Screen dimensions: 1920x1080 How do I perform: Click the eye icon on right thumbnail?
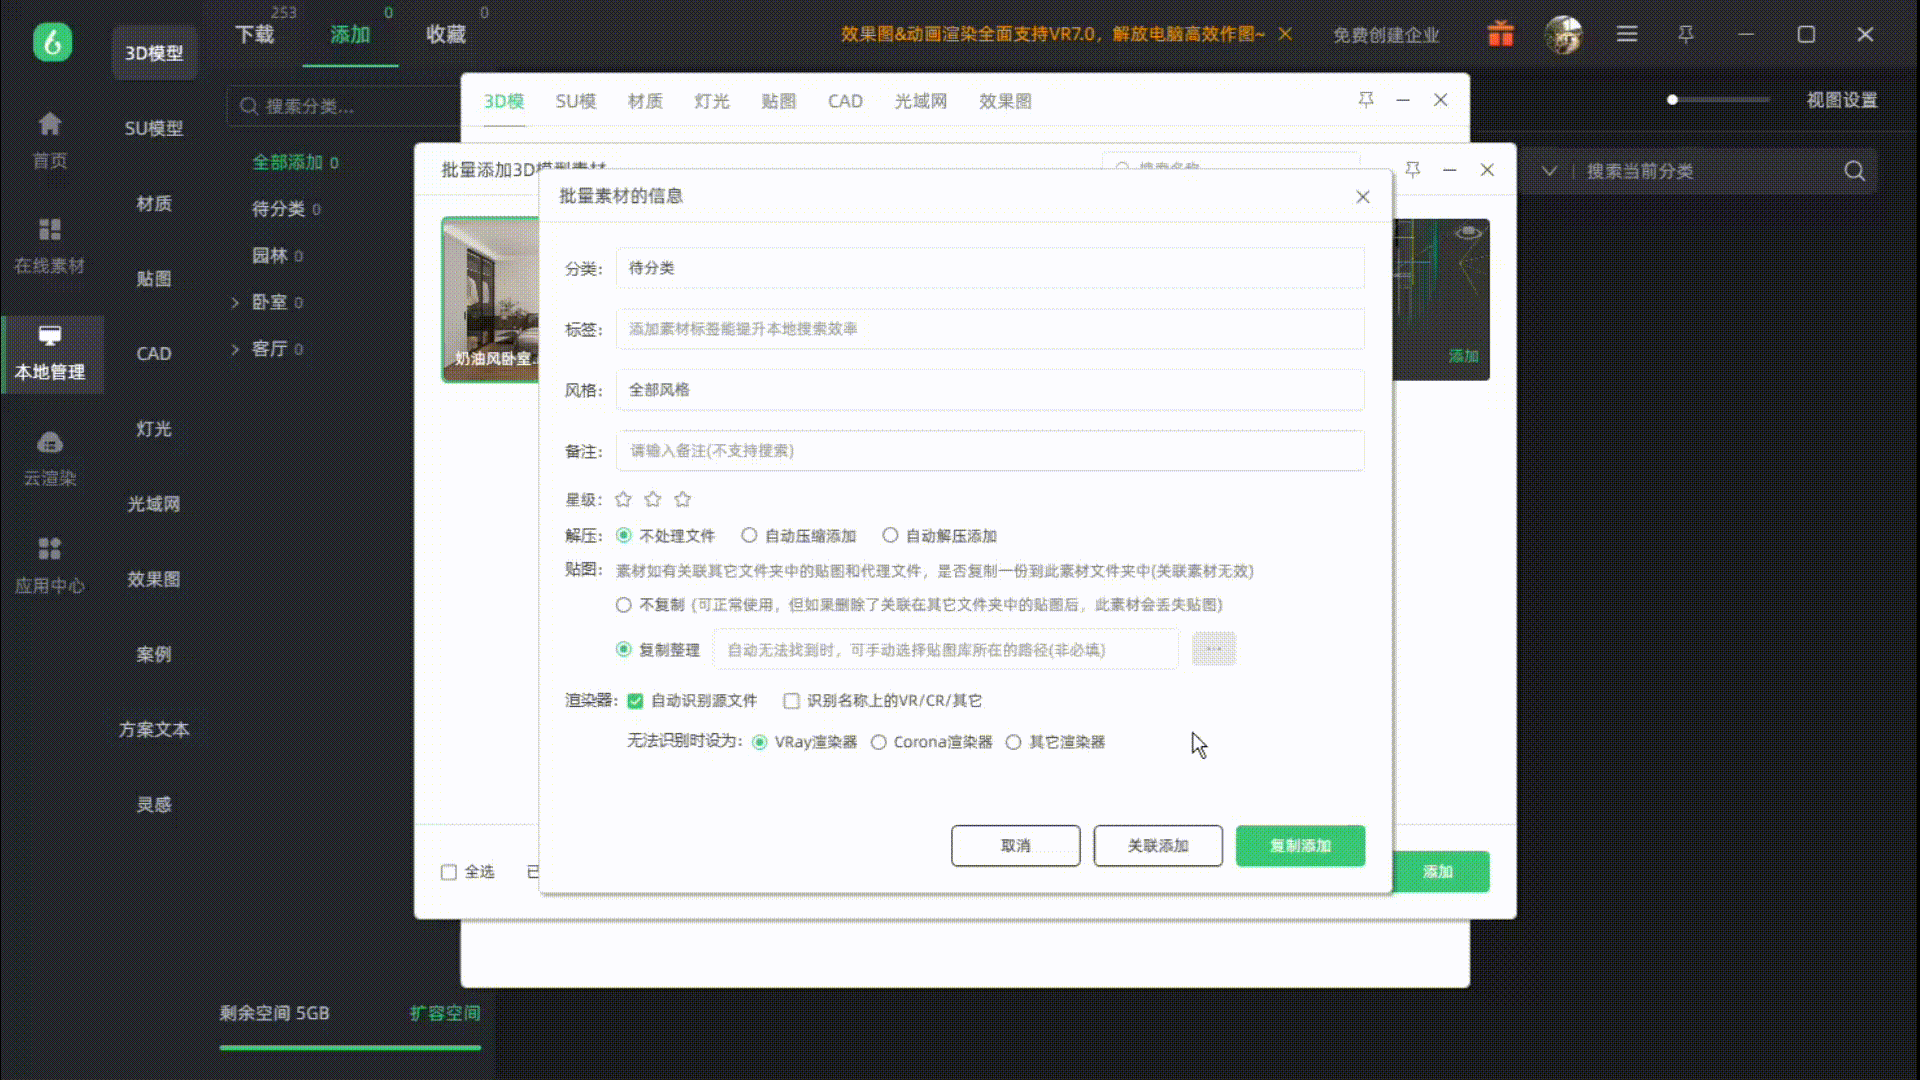[x=1468, y=232]
